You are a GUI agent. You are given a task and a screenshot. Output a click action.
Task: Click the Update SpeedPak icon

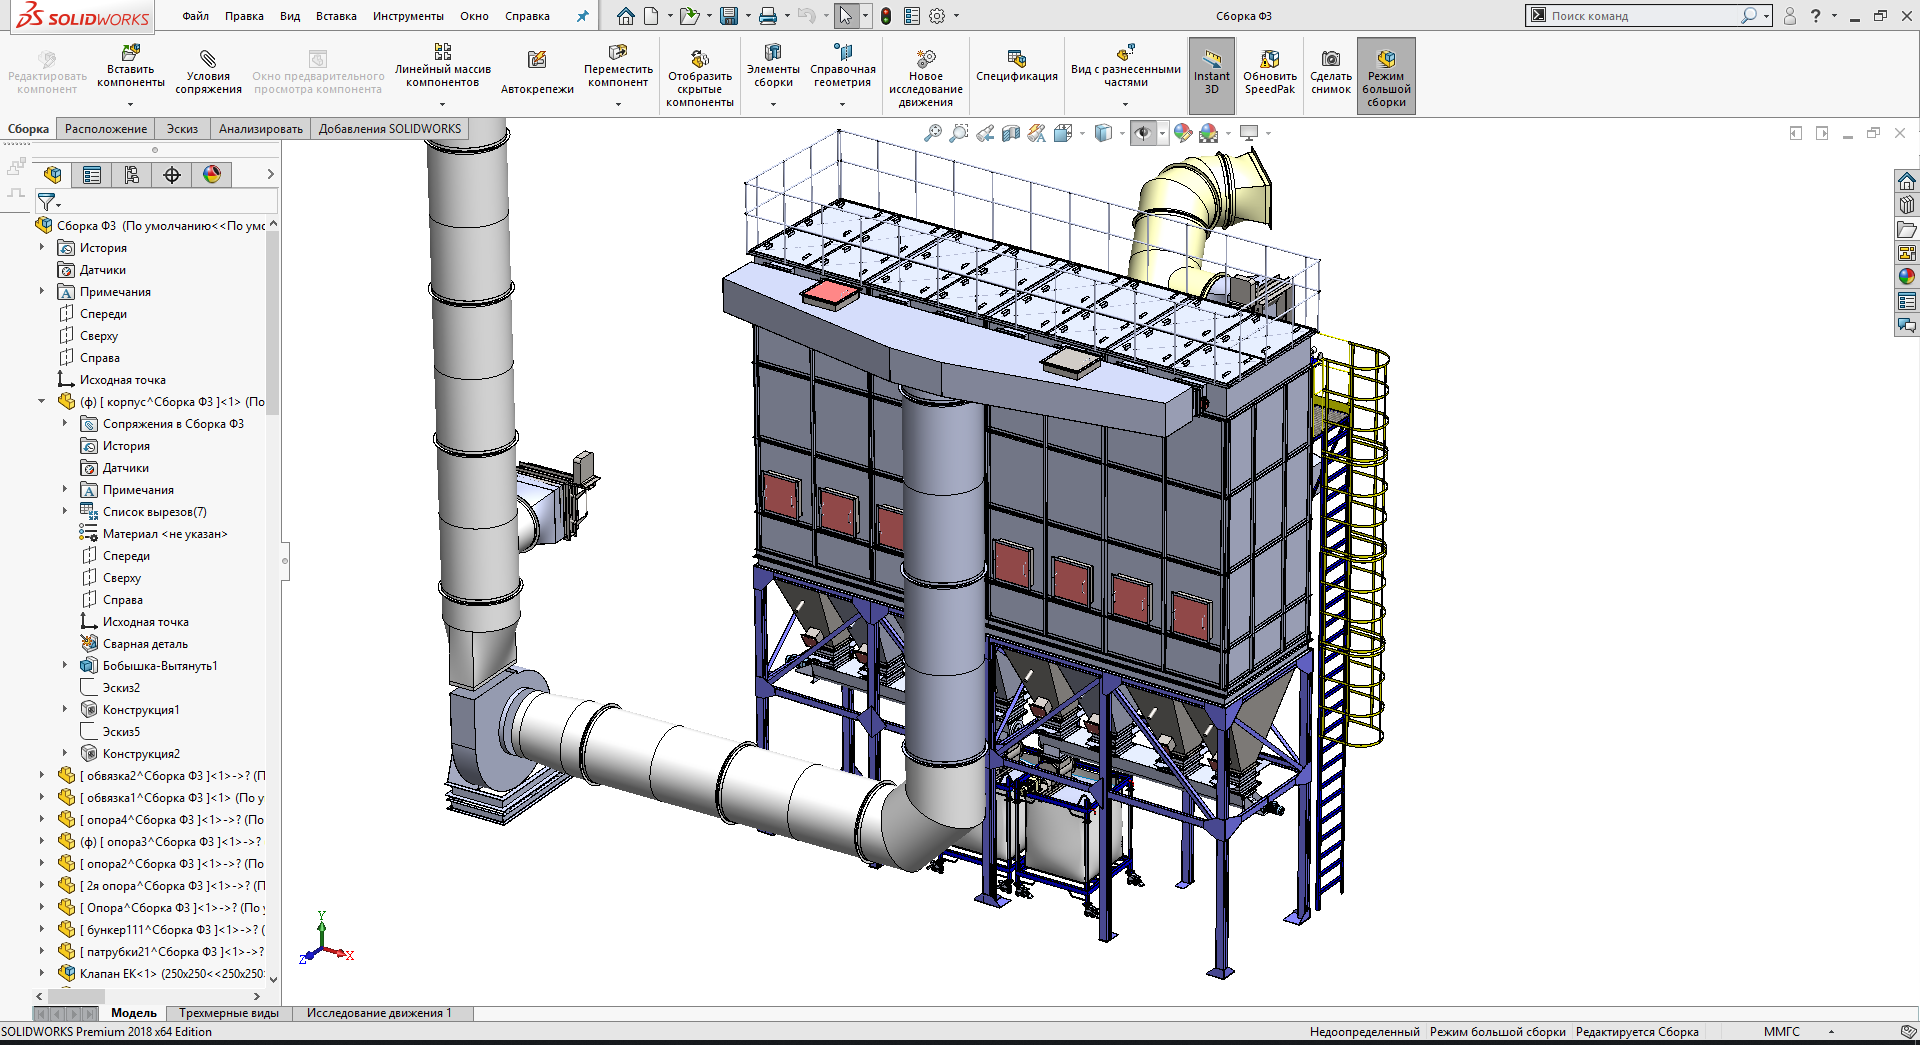[1269, 60]
